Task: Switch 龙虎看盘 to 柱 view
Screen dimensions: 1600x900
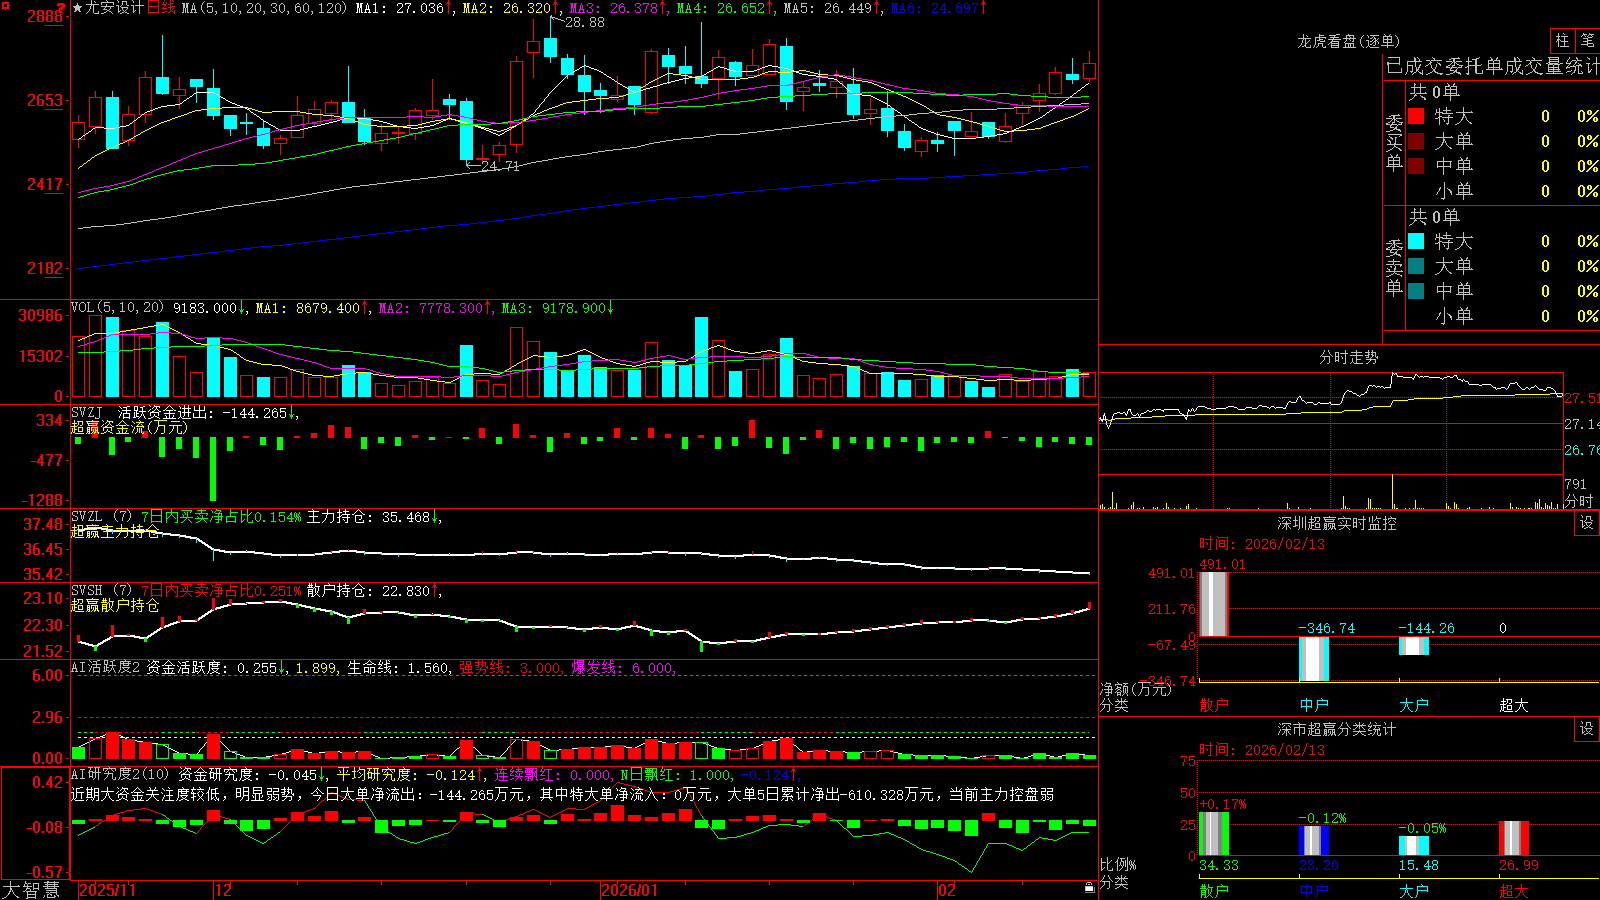Action: pos(1562,40)
